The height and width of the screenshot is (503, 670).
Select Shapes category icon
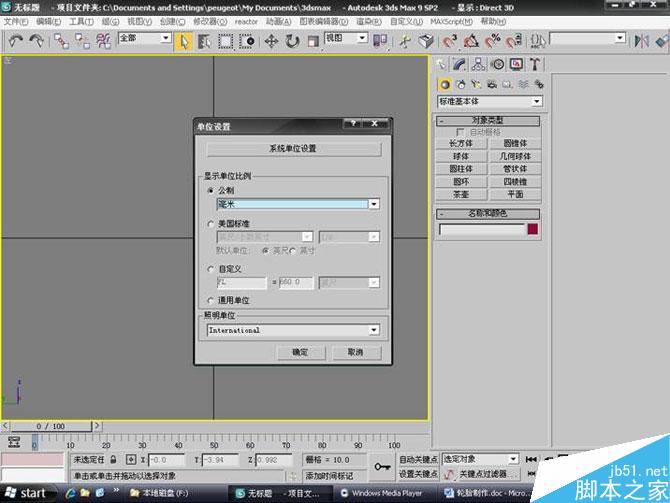pyautogui.click(x=461, y=85)
